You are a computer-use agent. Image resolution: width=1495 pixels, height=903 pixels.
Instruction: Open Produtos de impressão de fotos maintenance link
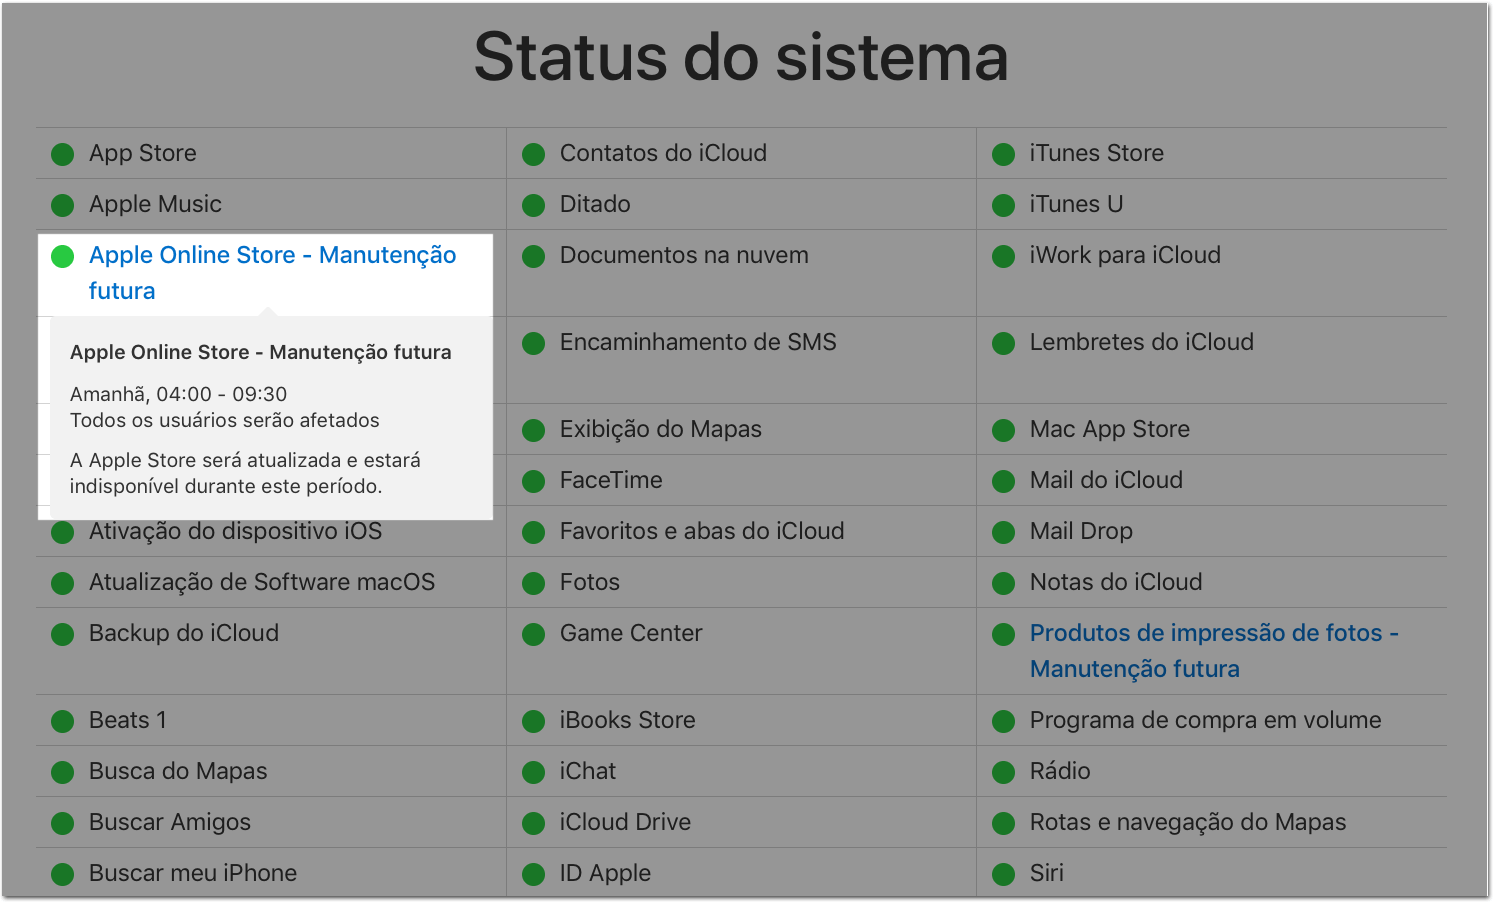pos(1214,651)
